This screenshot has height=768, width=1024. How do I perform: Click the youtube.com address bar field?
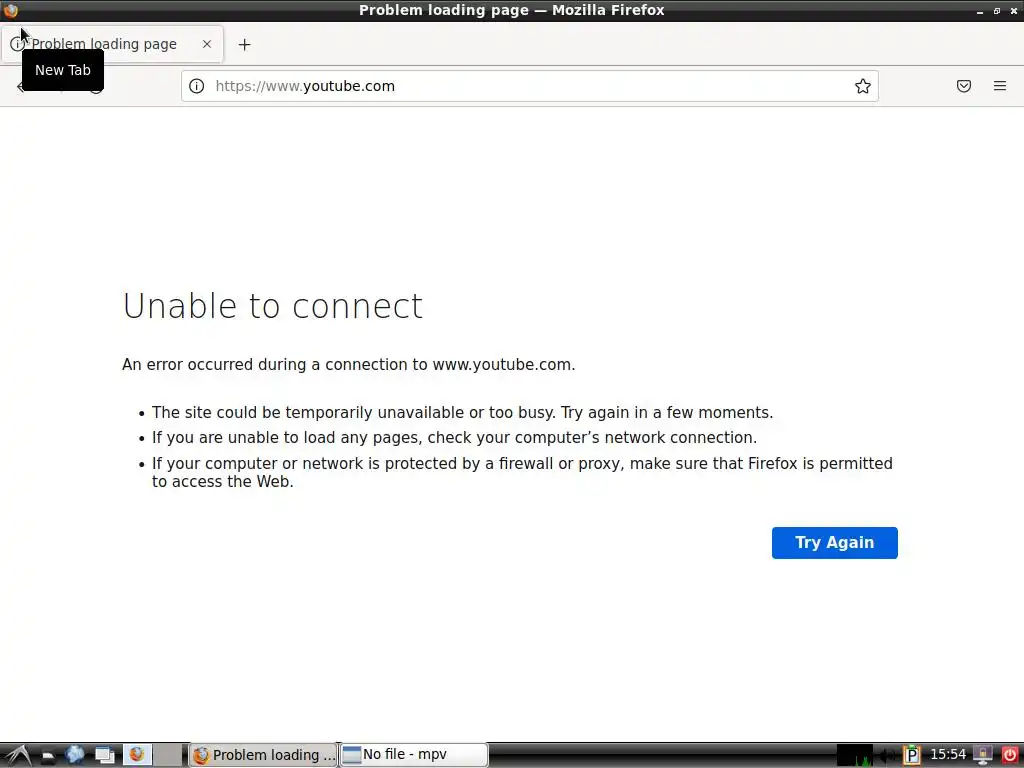tap(529, 86)
